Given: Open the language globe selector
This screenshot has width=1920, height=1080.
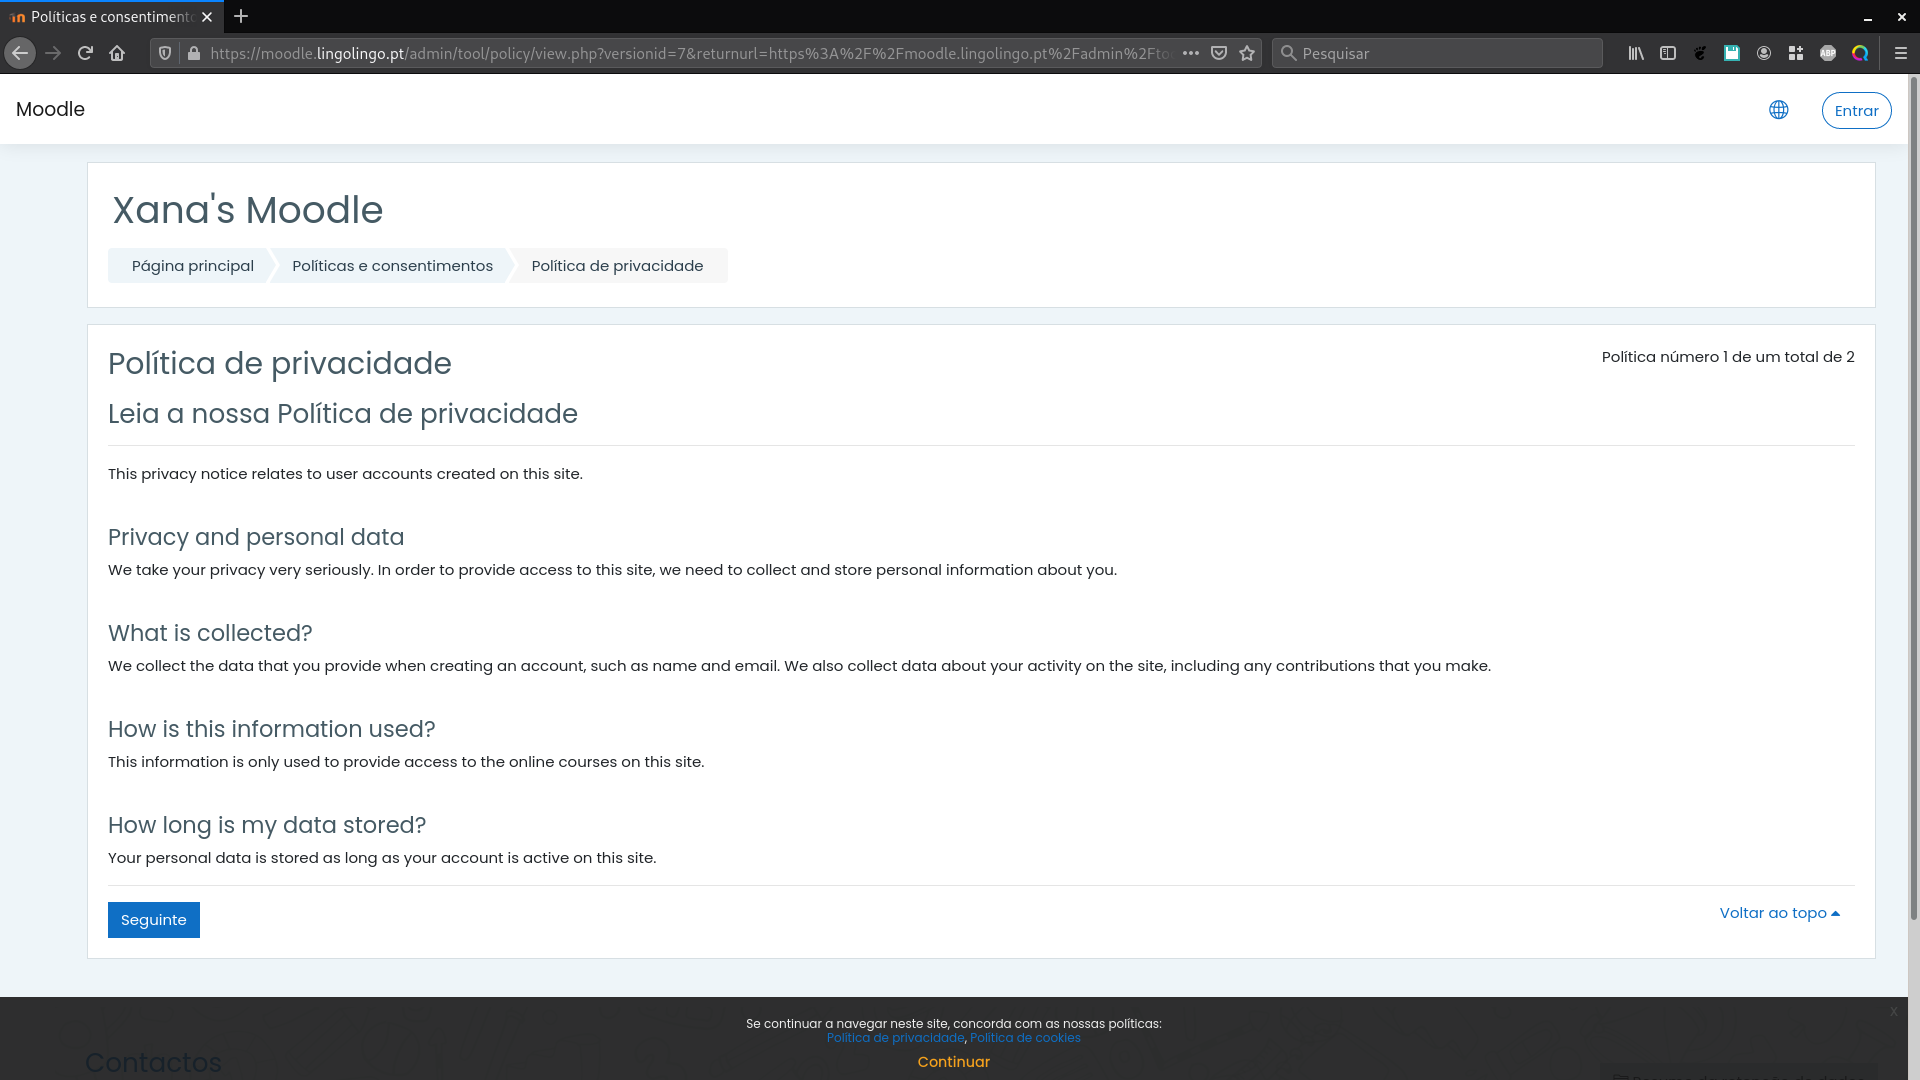Looking at the screenshot, I should click(x=1778, y=110).
